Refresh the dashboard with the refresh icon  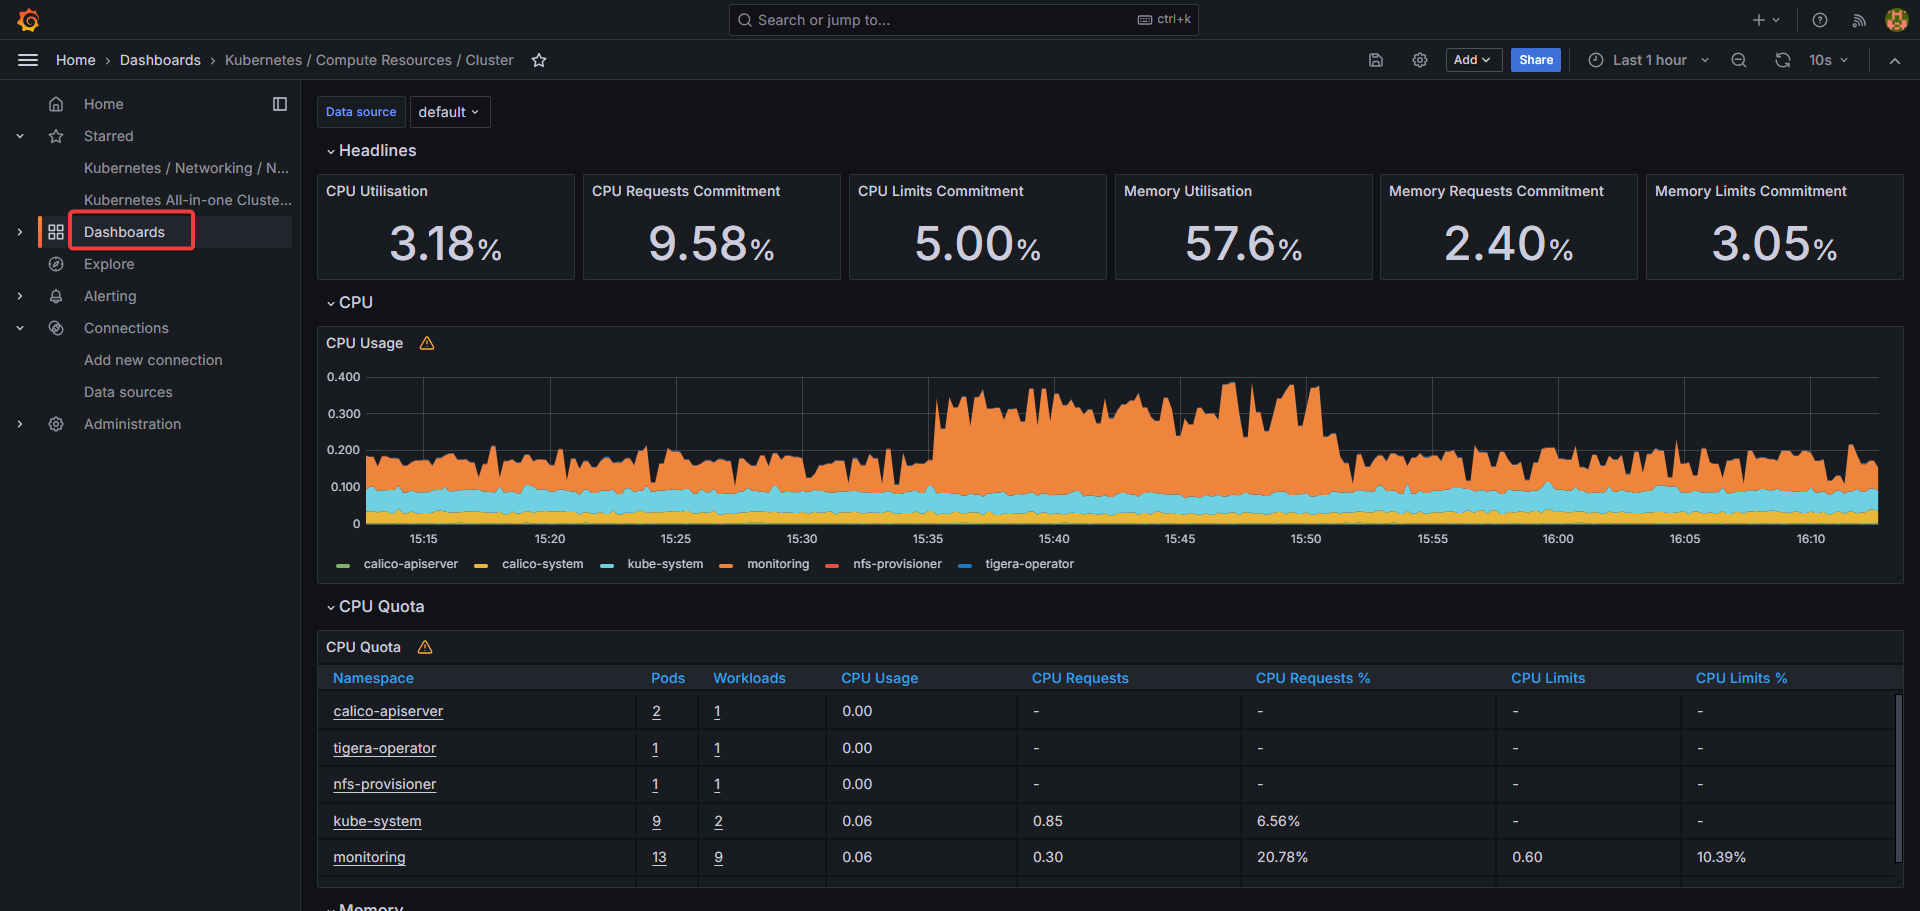click(1782, 60)
